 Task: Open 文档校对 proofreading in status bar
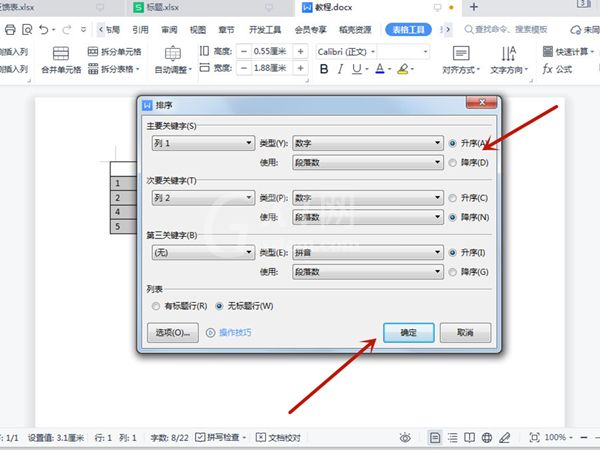point(278,437)
